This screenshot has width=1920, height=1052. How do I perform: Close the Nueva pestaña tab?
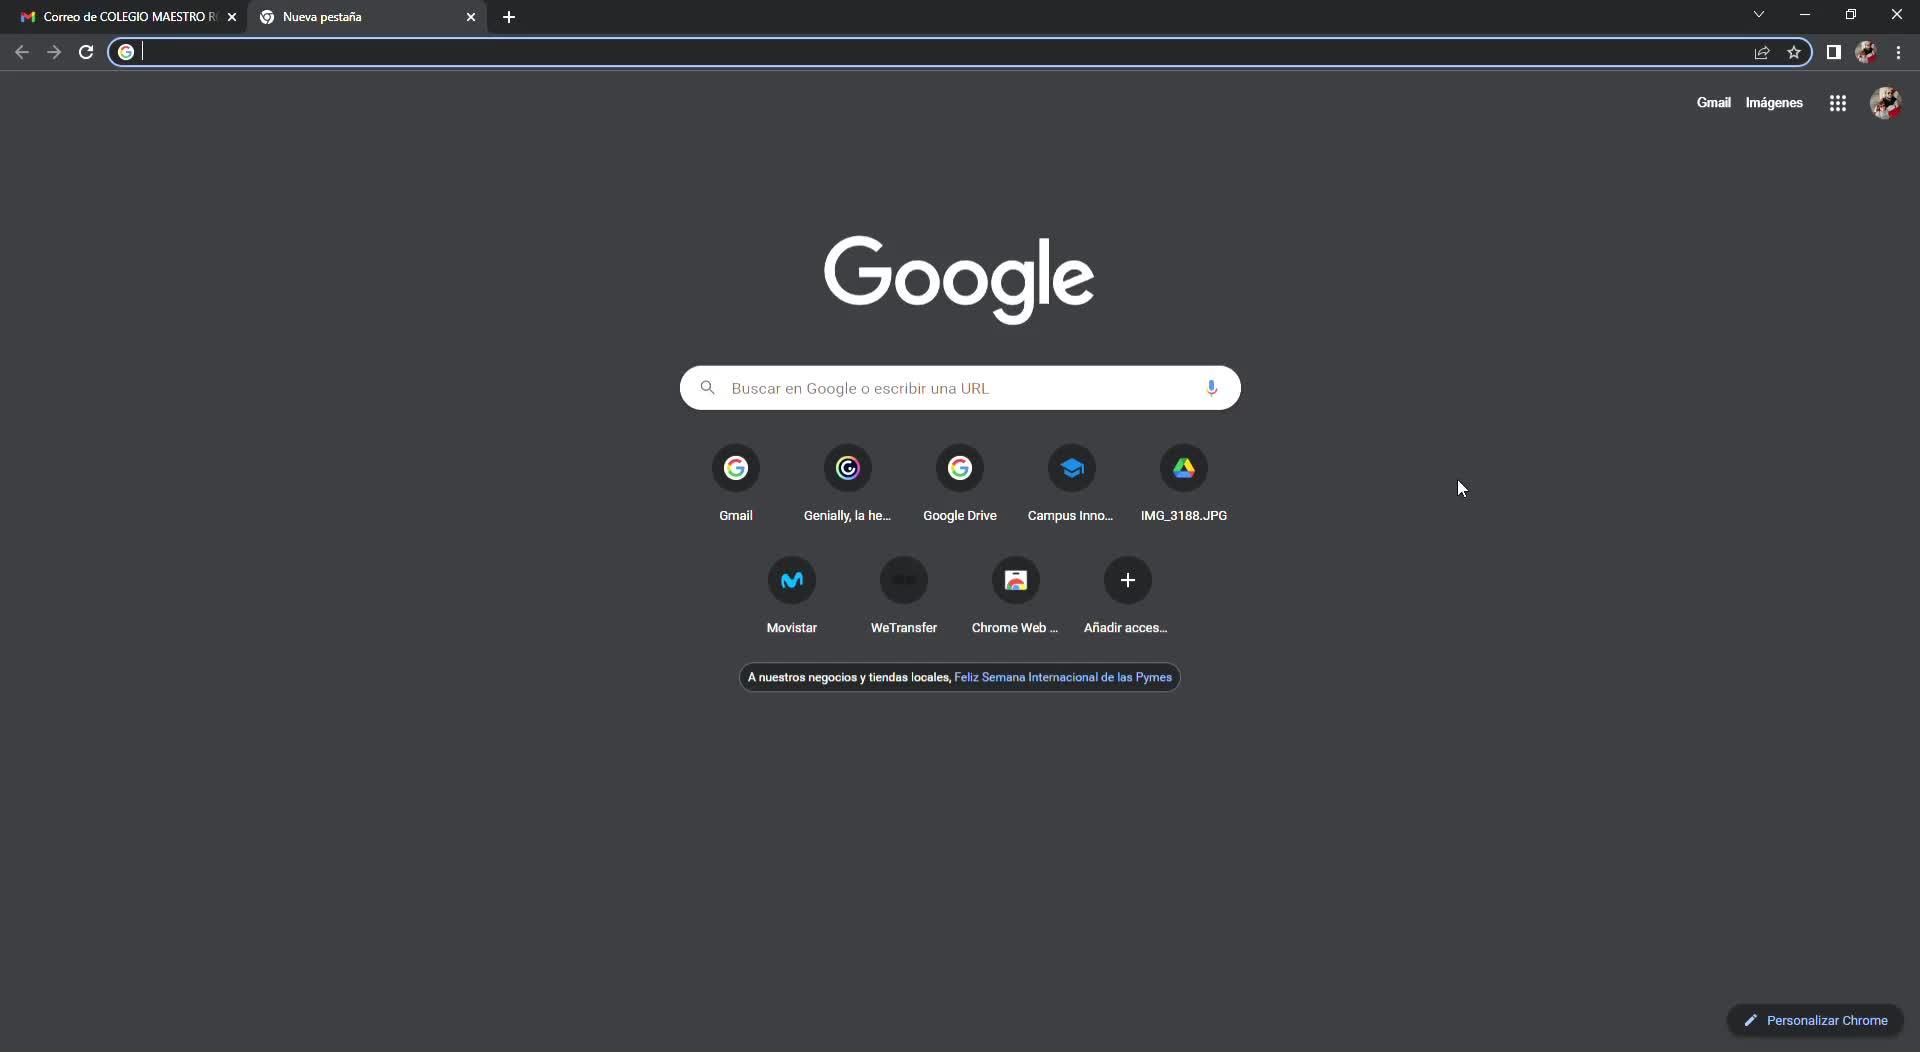471,17
